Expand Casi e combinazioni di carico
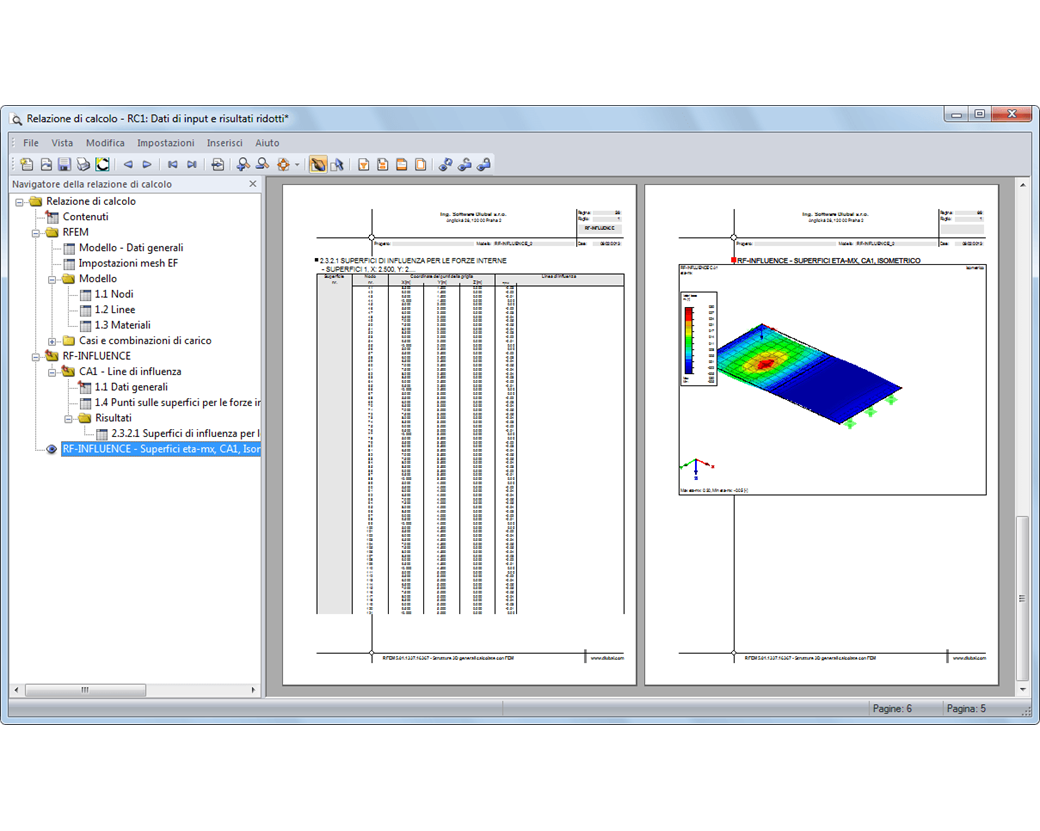Viewport: 1040px width, 831px height. pyautogui.click(x=52, y=341)
